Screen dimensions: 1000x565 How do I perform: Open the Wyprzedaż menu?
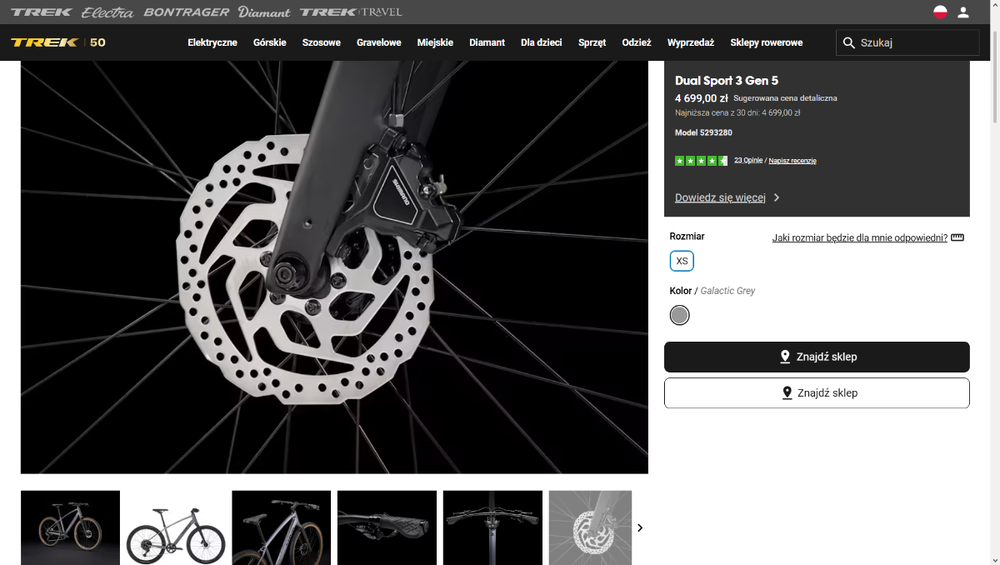click(691, 43)
